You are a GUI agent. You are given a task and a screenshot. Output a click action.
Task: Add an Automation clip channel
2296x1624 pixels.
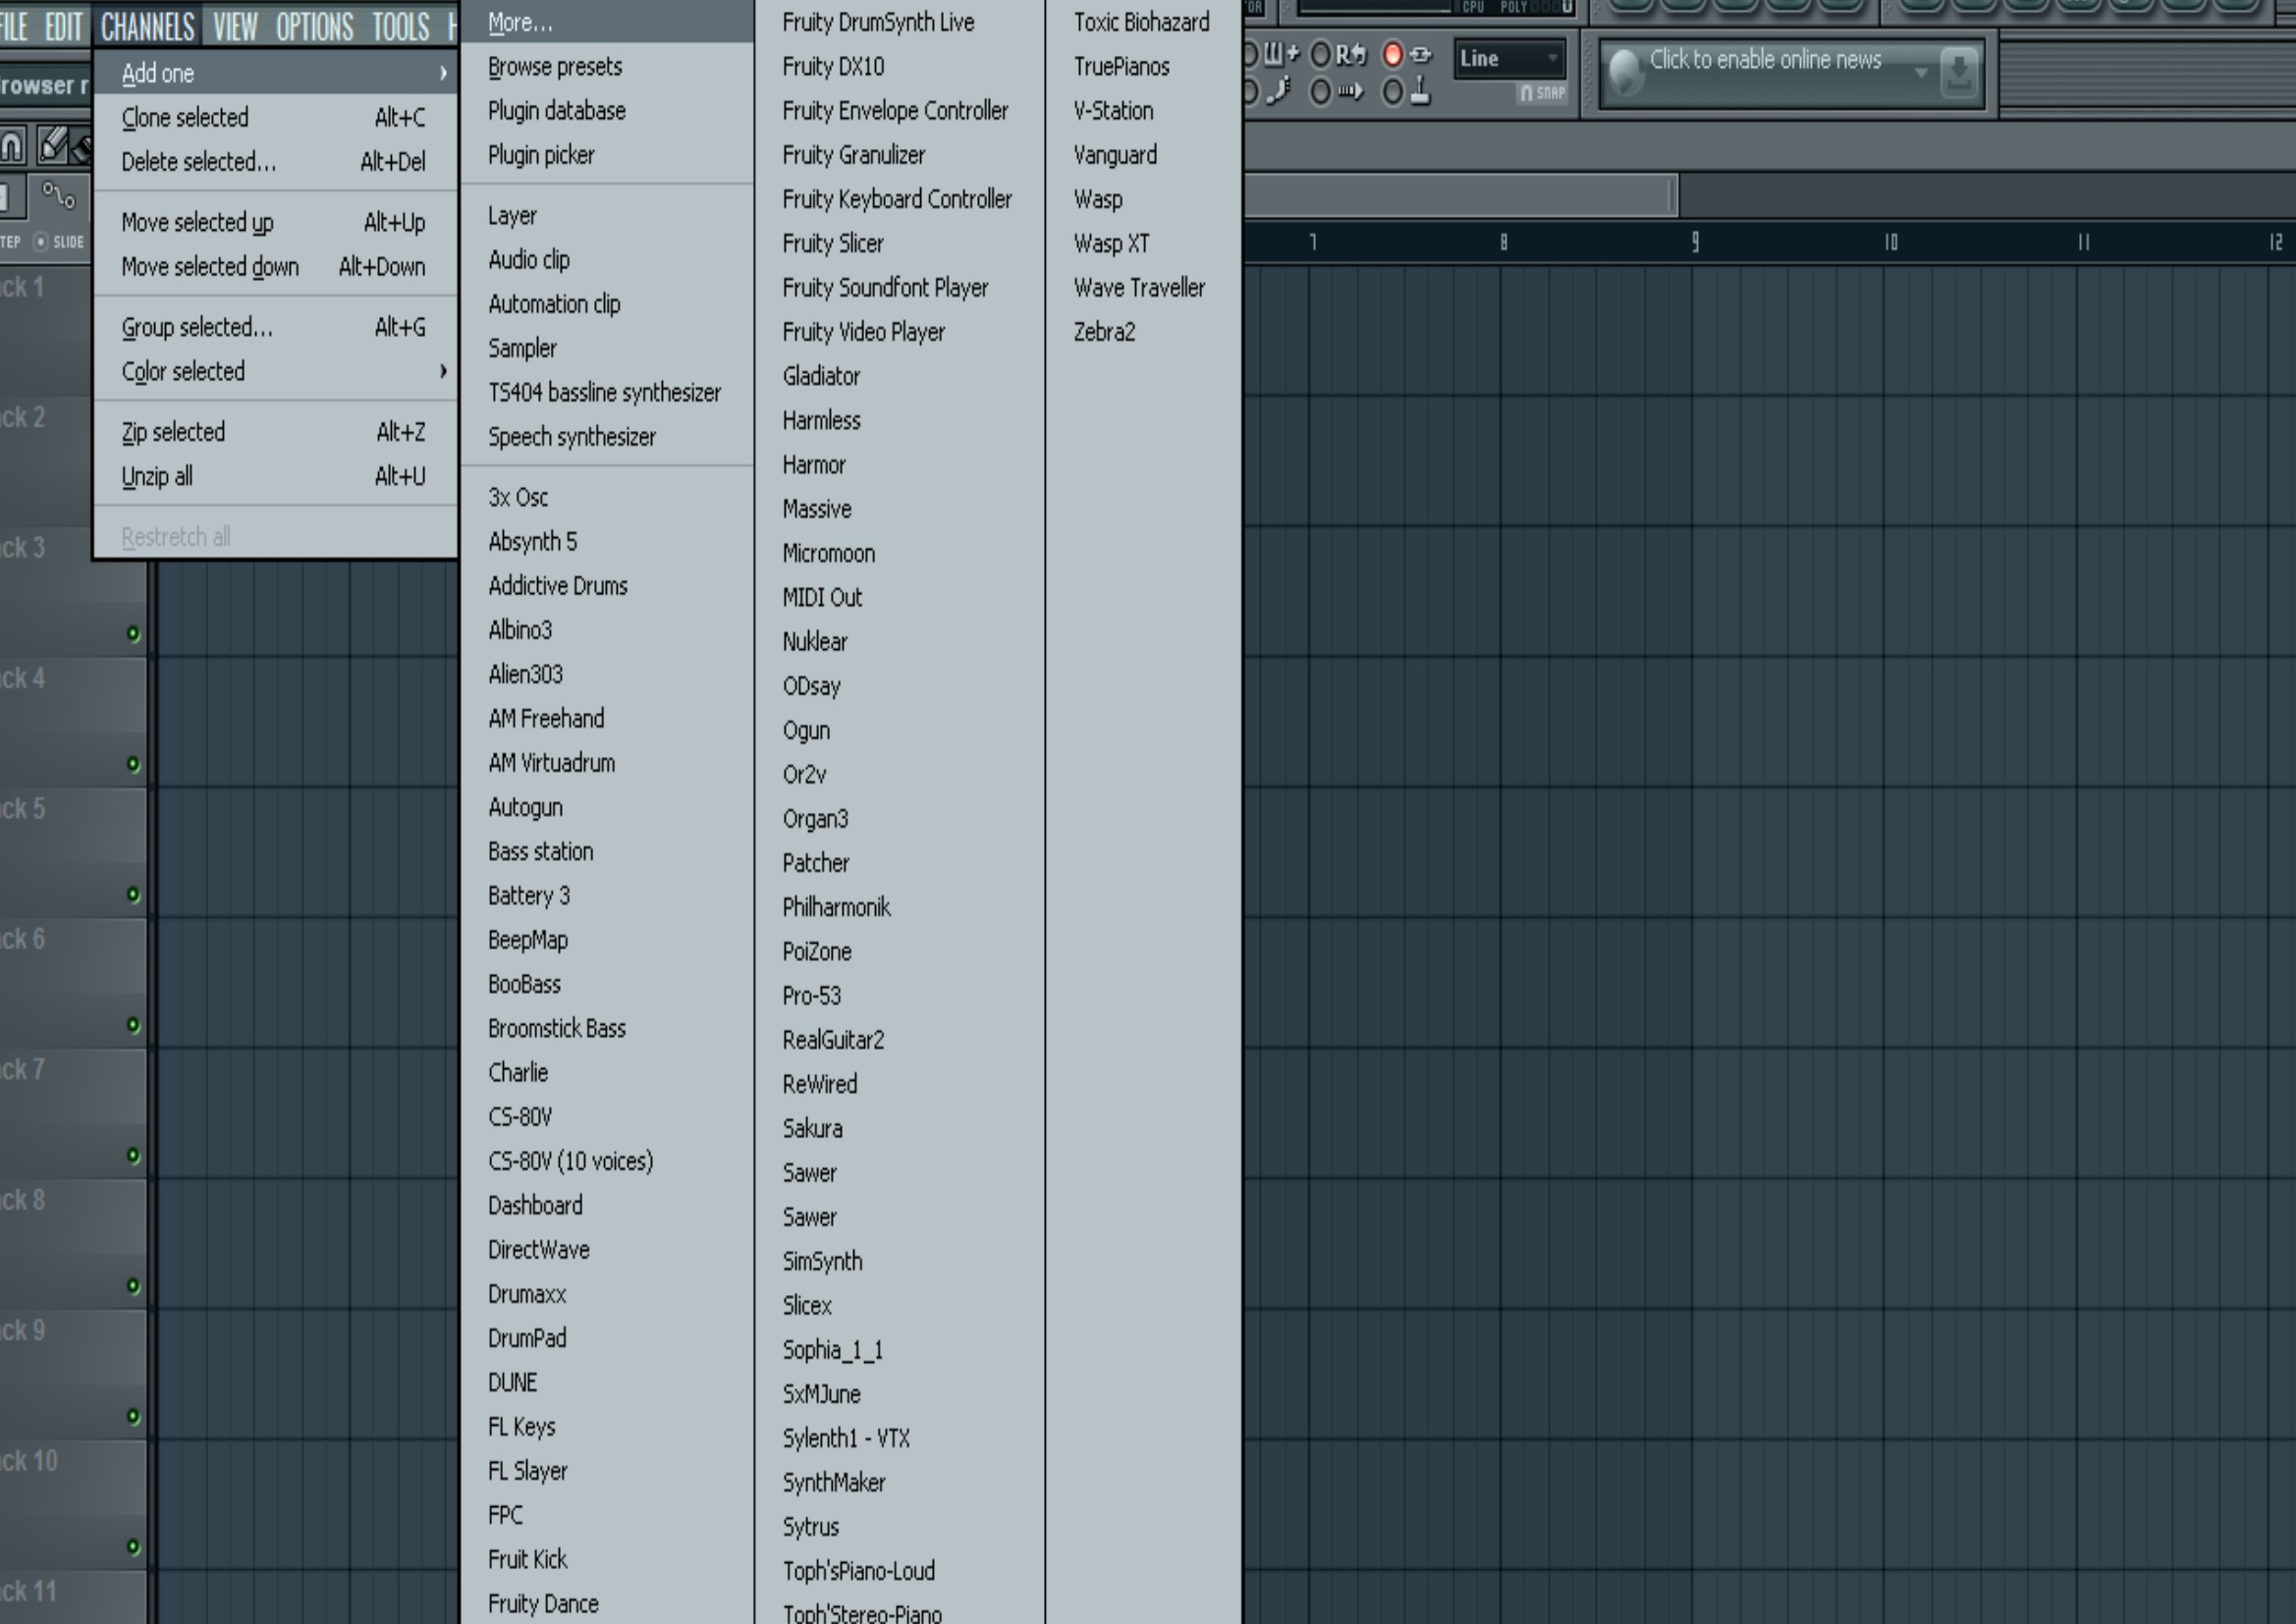click(x=608, y=303)
